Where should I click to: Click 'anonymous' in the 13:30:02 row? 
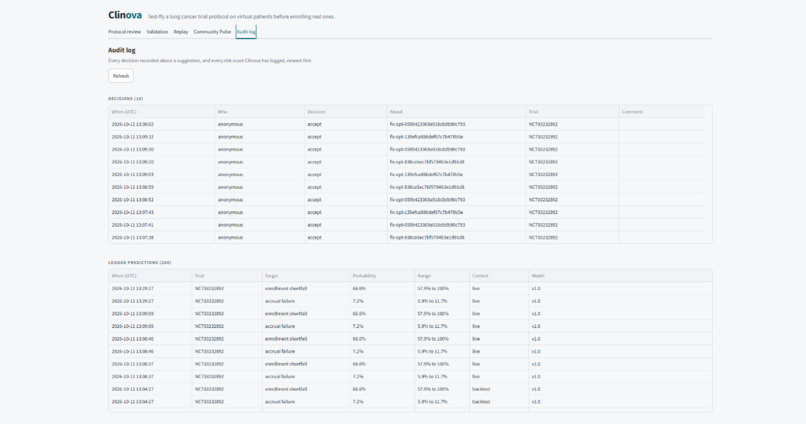(x=230, y=124)
